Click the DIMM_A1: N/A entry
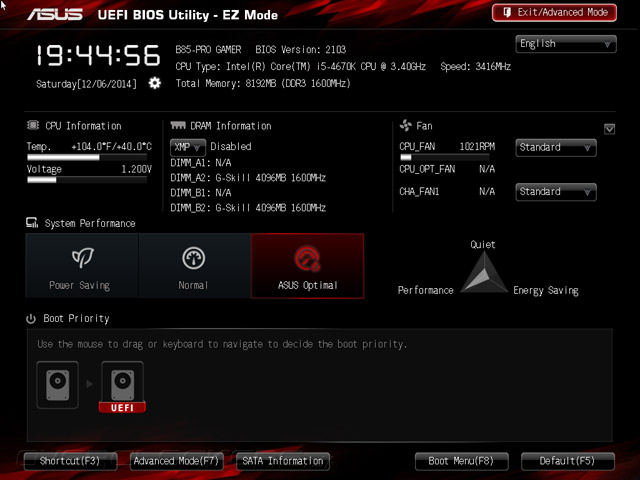 pos(201,163)
